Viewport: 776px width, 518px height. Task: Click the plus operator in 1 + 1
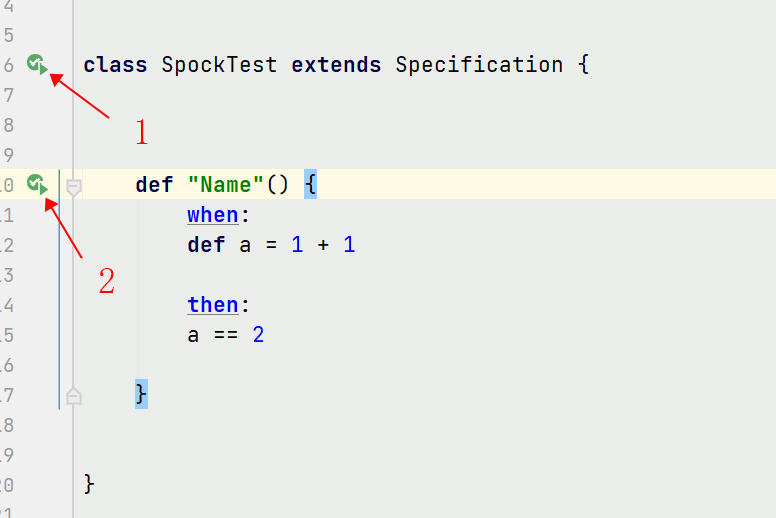(x=323, y=245)
